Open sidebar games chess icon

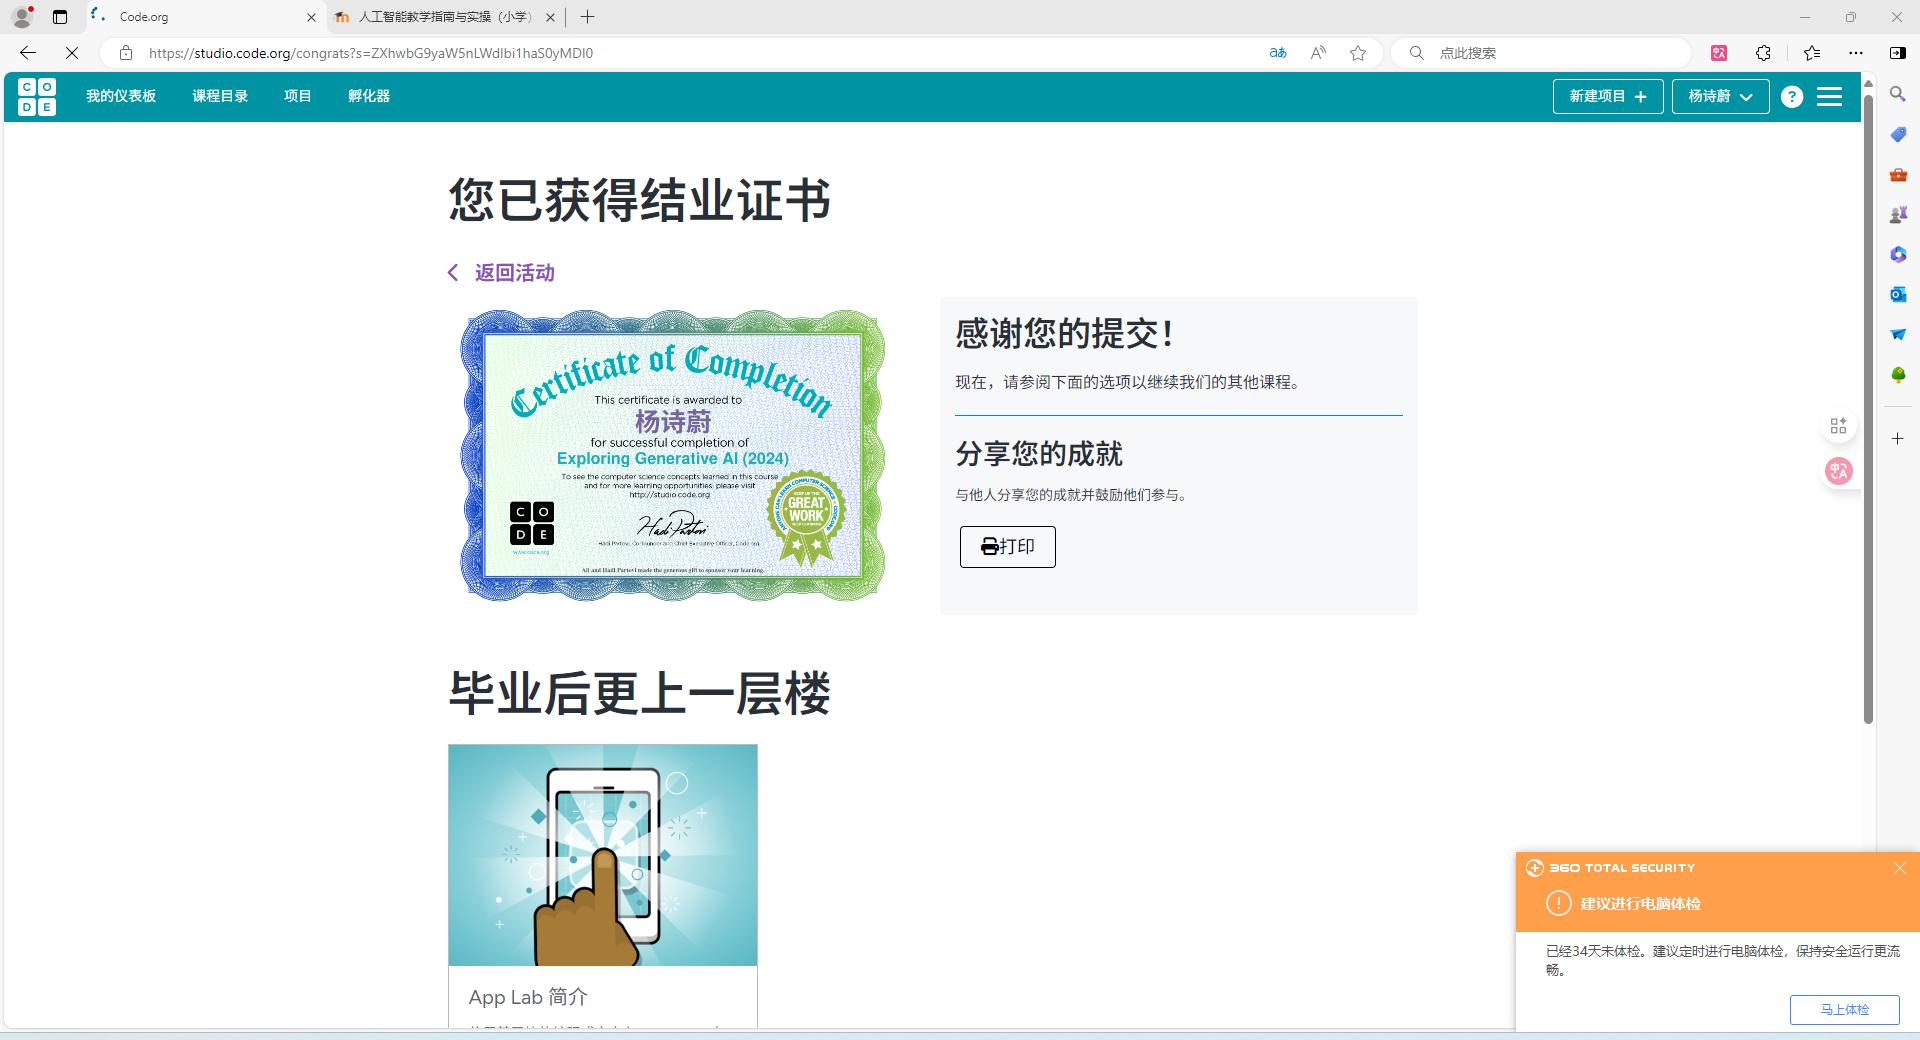coord(1898,214)
